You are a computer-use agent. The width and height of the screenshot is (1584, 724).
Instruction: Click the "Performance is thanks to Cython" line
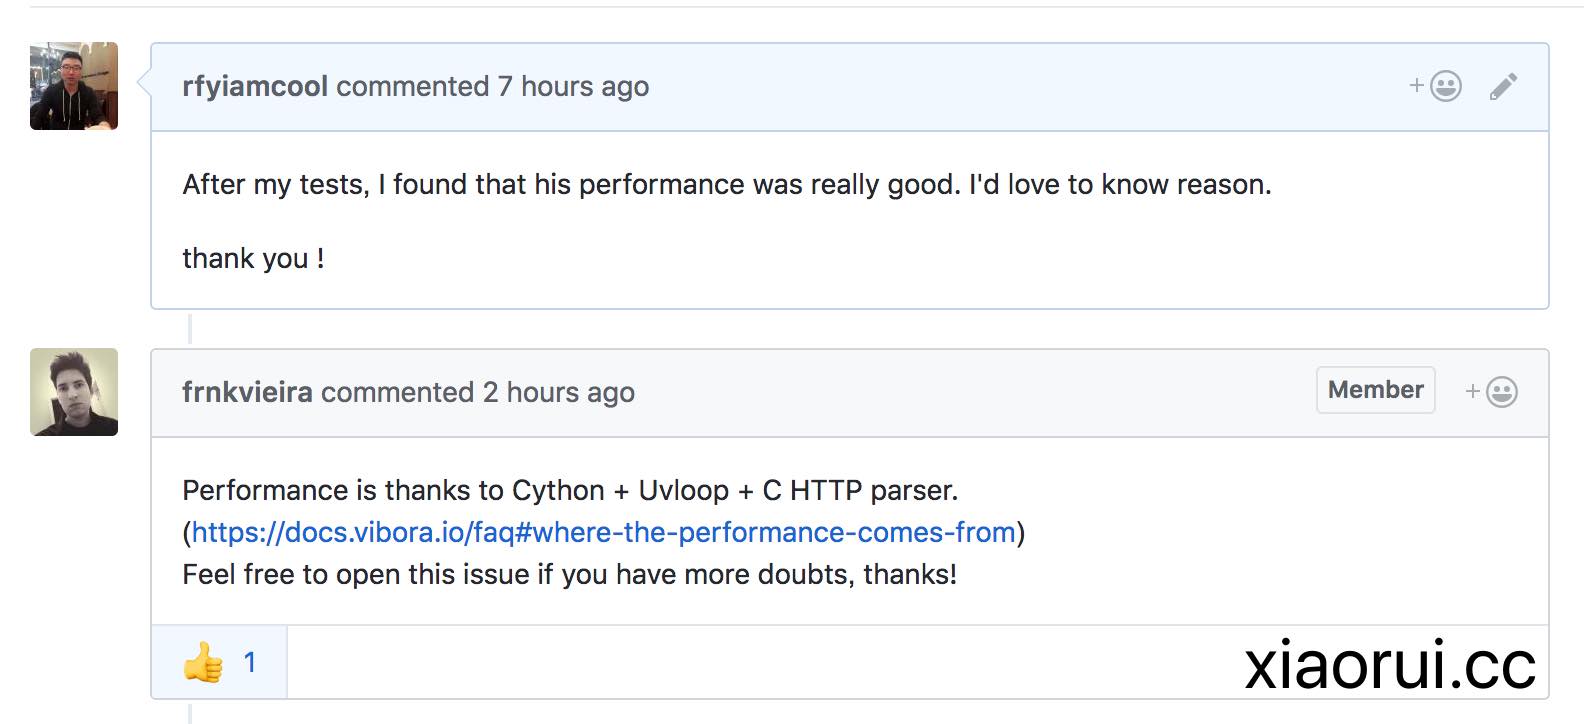point(570,491)
